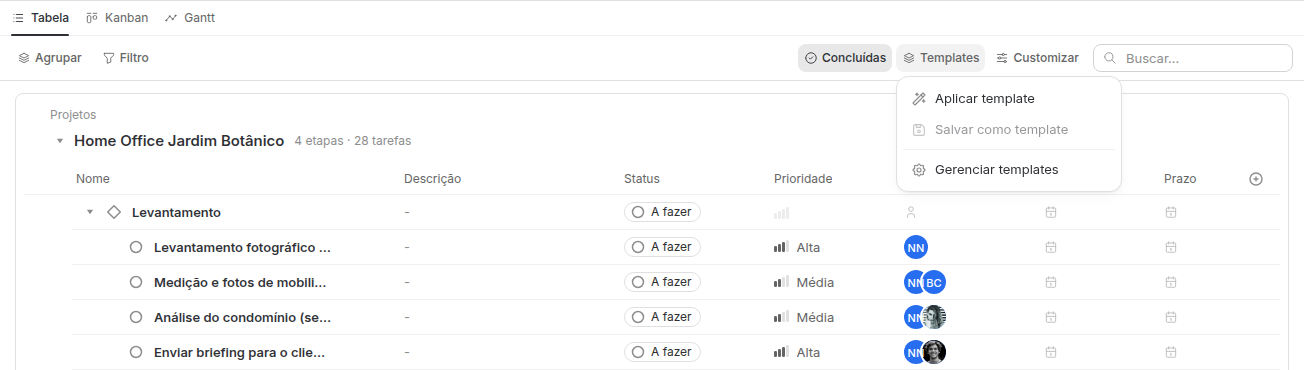Open the Customizar settings

tap(1037, 58)
